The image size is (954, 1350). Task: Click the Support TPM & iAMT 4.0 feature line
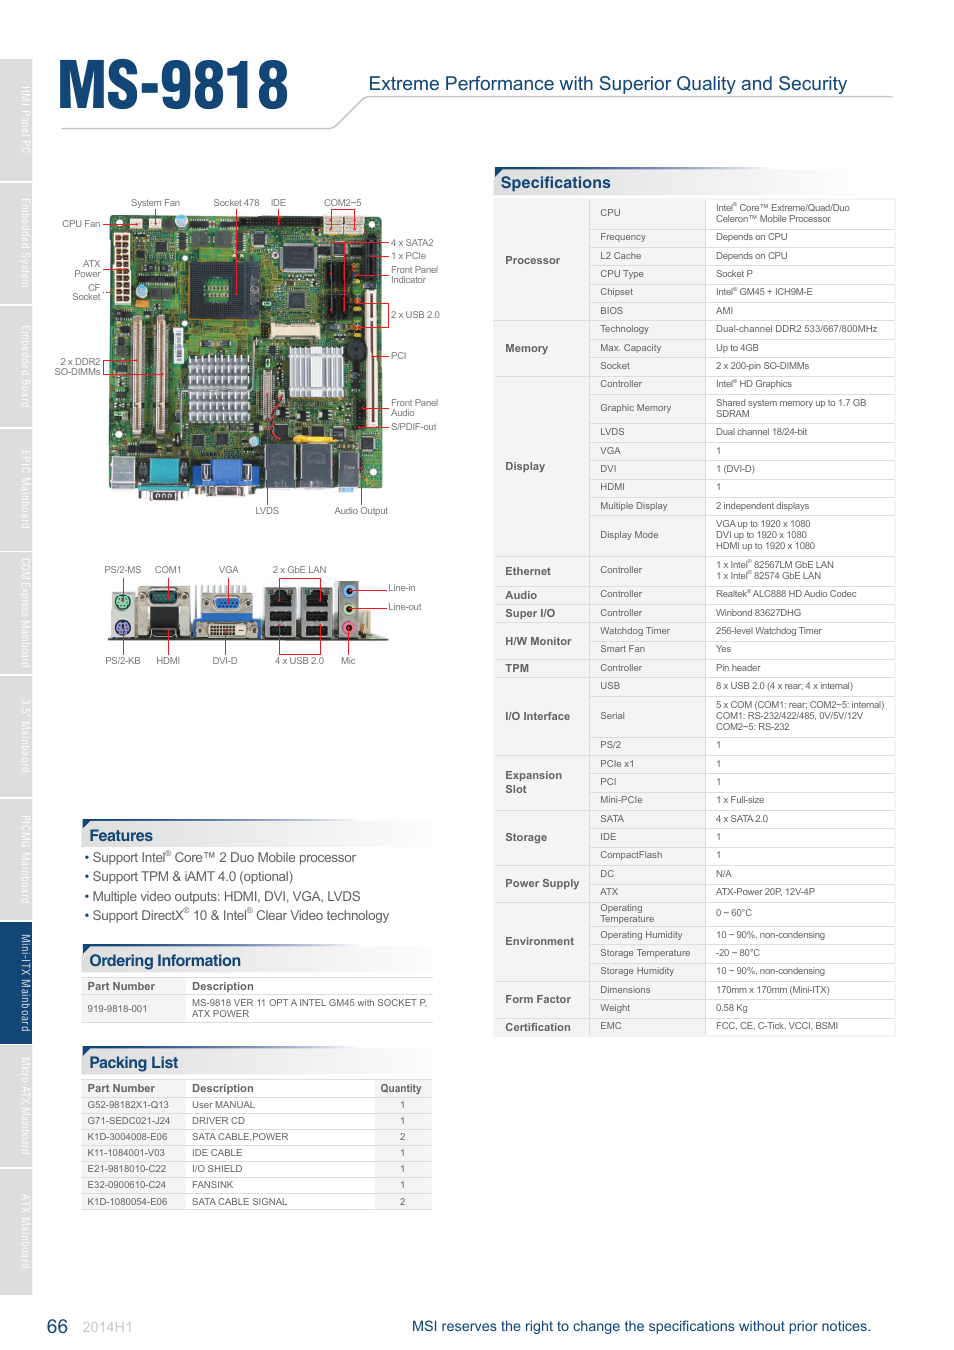pos(189,877)
